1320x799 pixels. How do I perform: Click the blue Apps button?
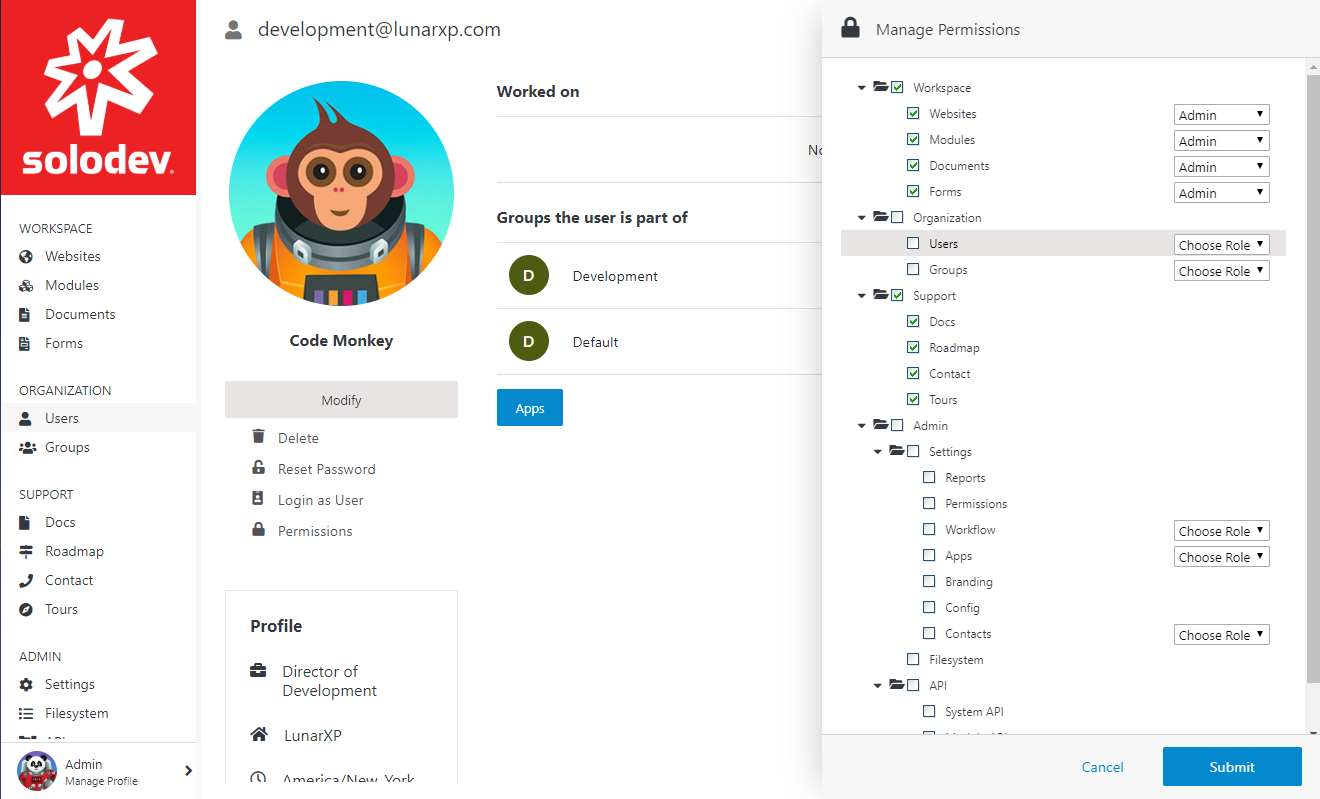530,408
